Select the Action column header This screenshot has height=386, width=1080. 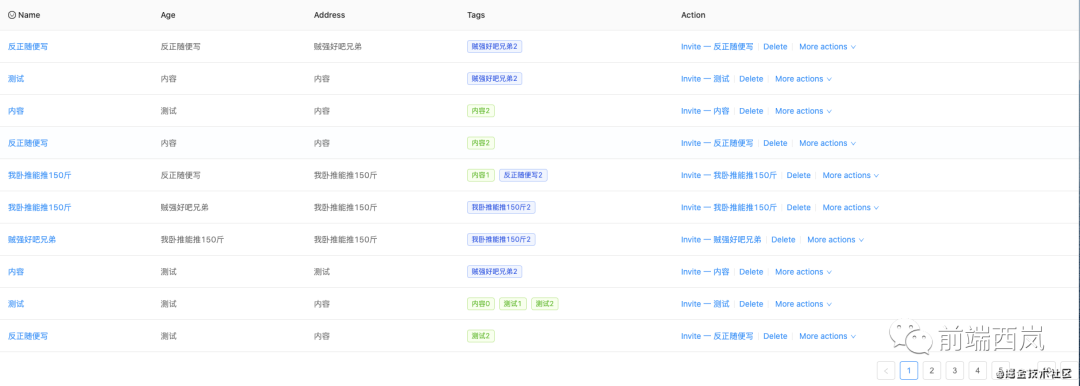click(x=693, y=14)
